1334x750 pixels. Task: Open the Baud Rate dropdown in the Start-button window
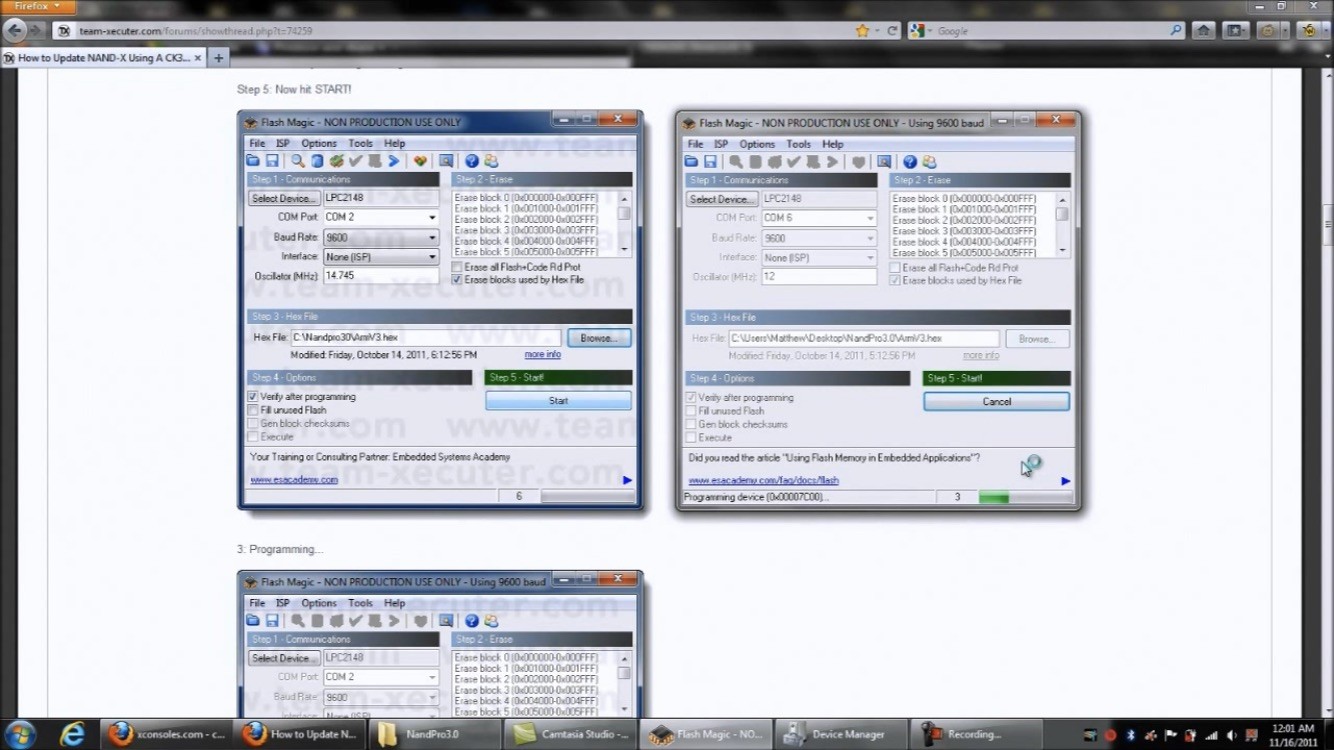pyautogui.click(x=381, y=237)
